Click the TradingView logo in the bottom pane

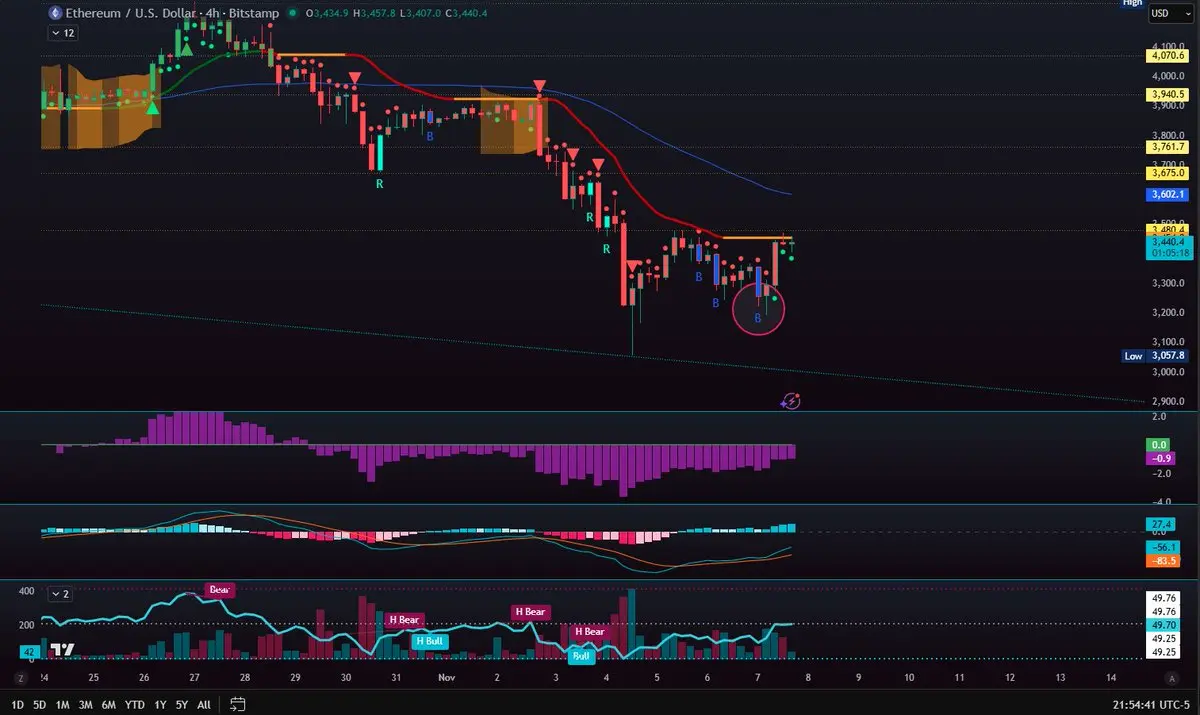(63, 649)
